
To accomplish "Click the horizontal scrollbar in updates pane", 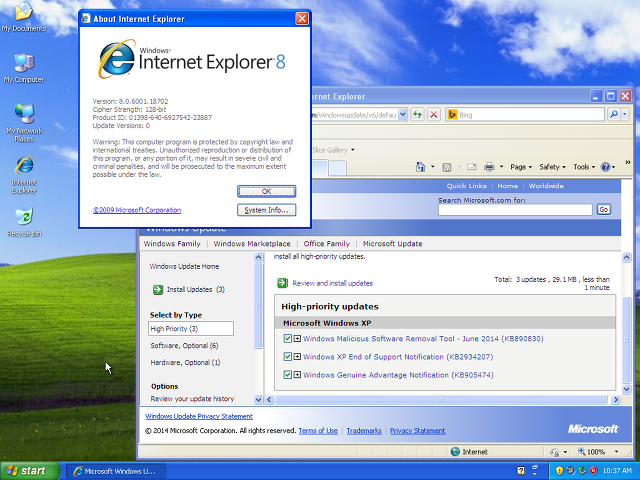I will click(x=441, y=400).
